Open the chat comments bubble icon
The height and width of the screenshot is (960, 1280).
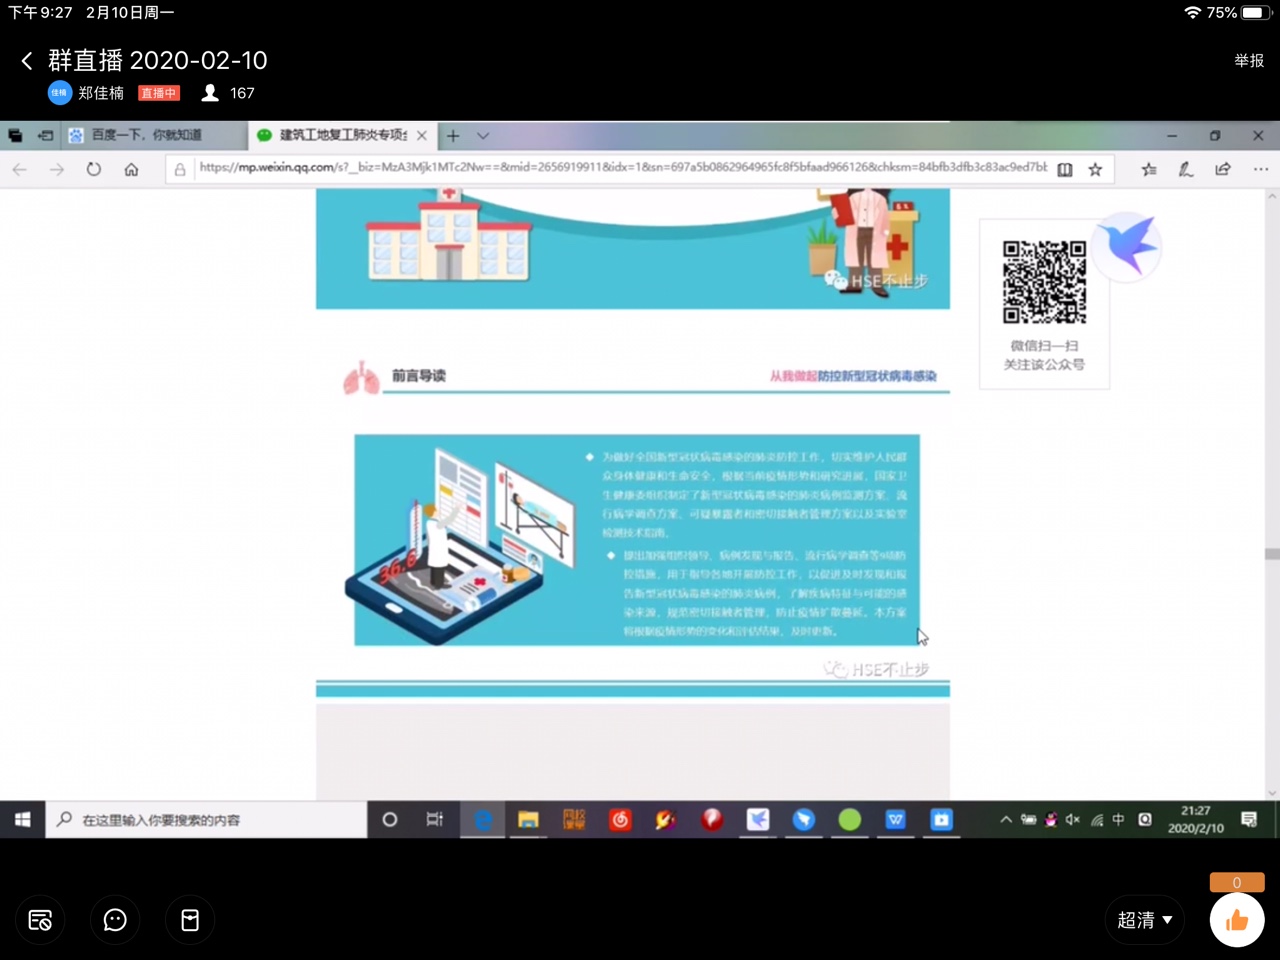[x=115, y=920]
